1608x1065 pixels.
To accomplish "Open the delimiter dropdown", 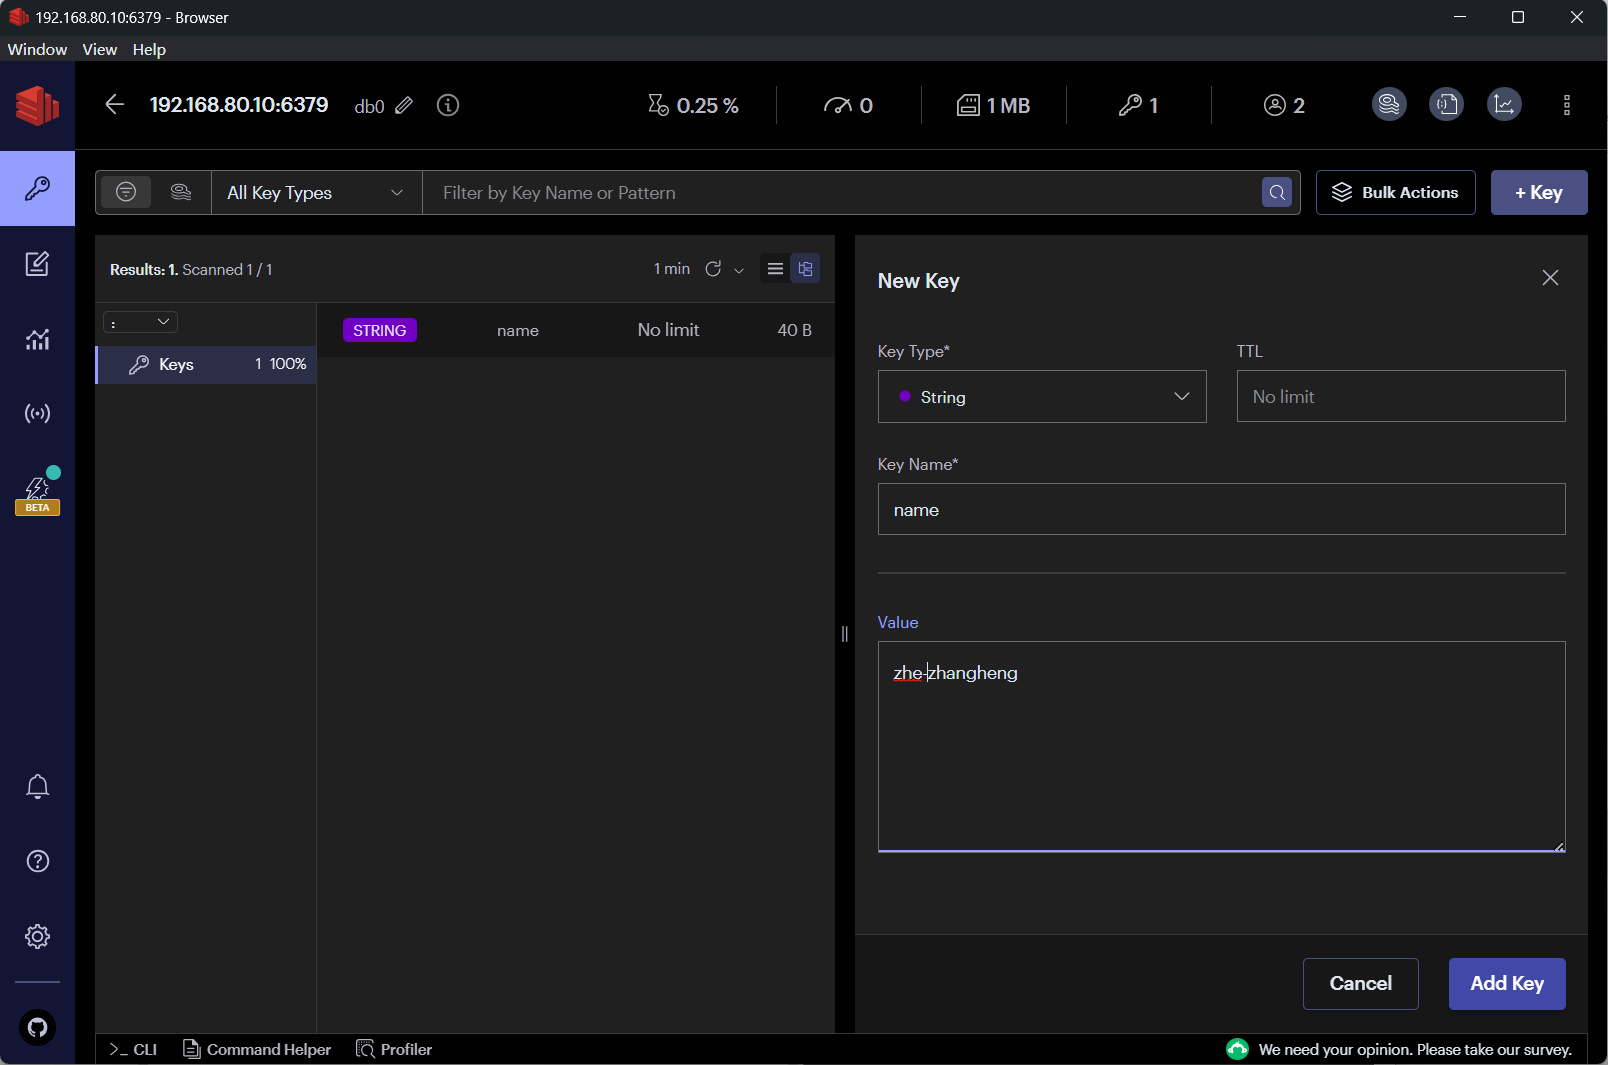I will coord(140,322).
